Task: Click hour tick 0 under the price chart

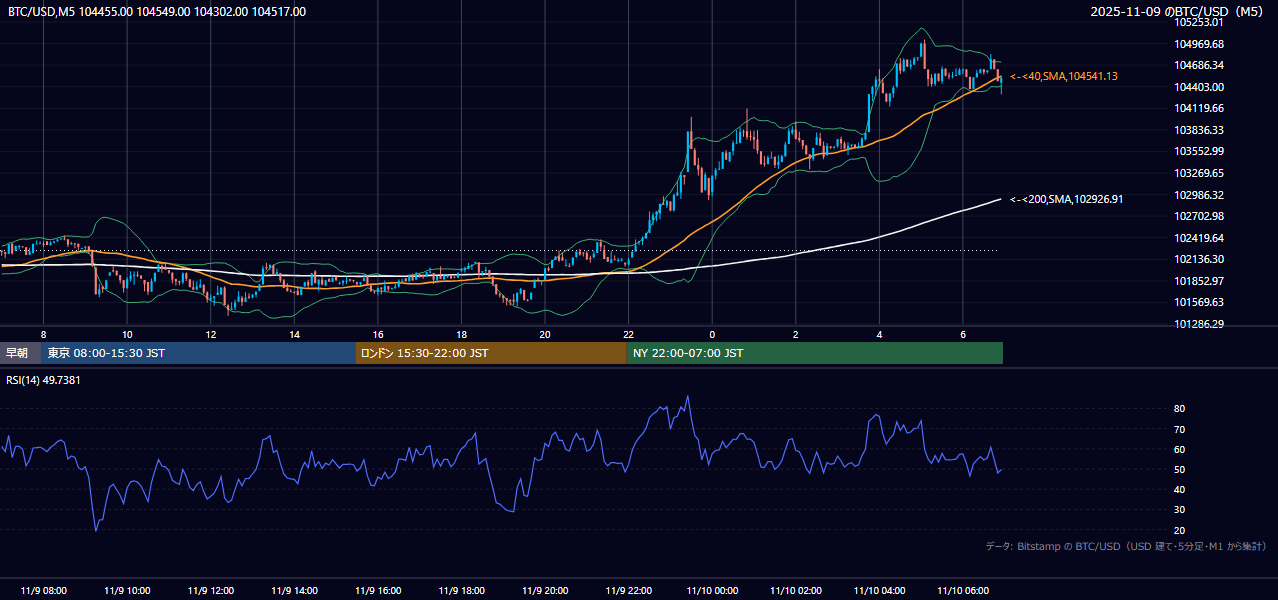Action: 712,334
